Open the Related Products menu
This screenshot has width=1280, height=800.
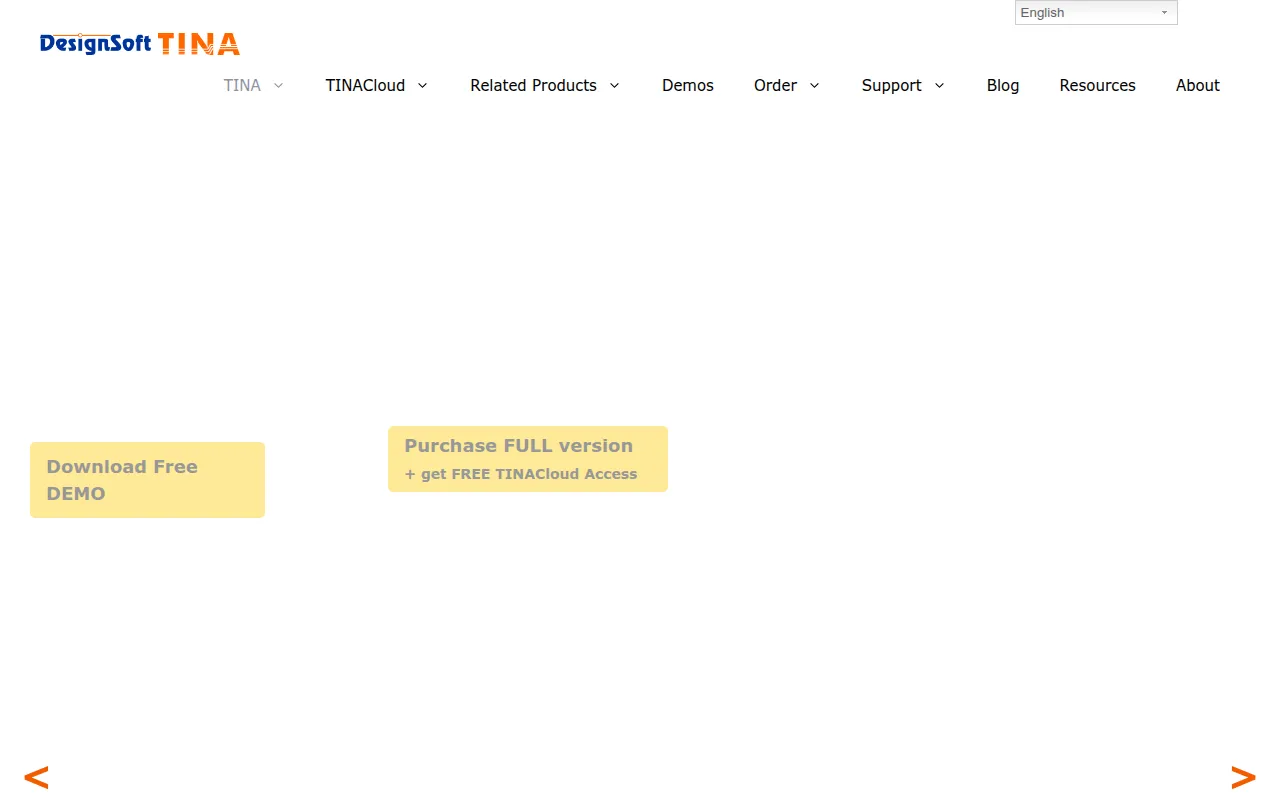533,86
